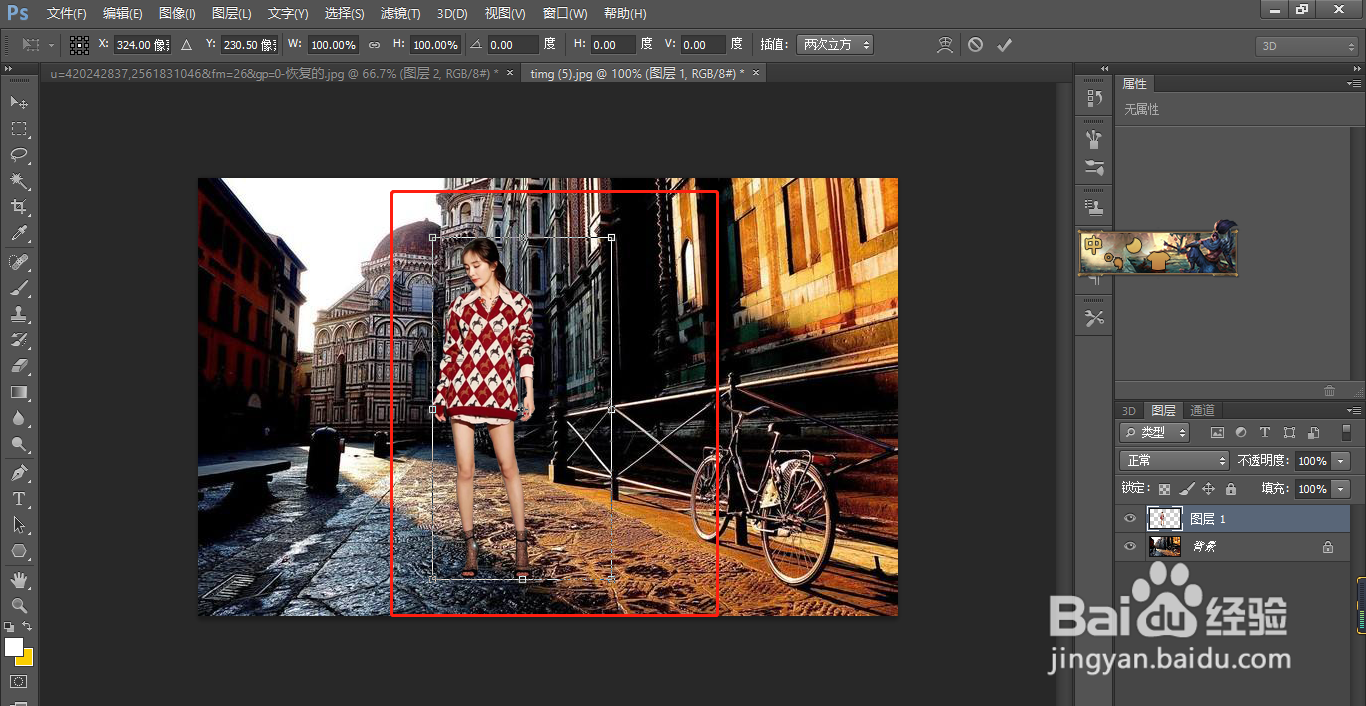Select the Eraser tool
This screenshot has width=1366, height=706.
[19, 366]
